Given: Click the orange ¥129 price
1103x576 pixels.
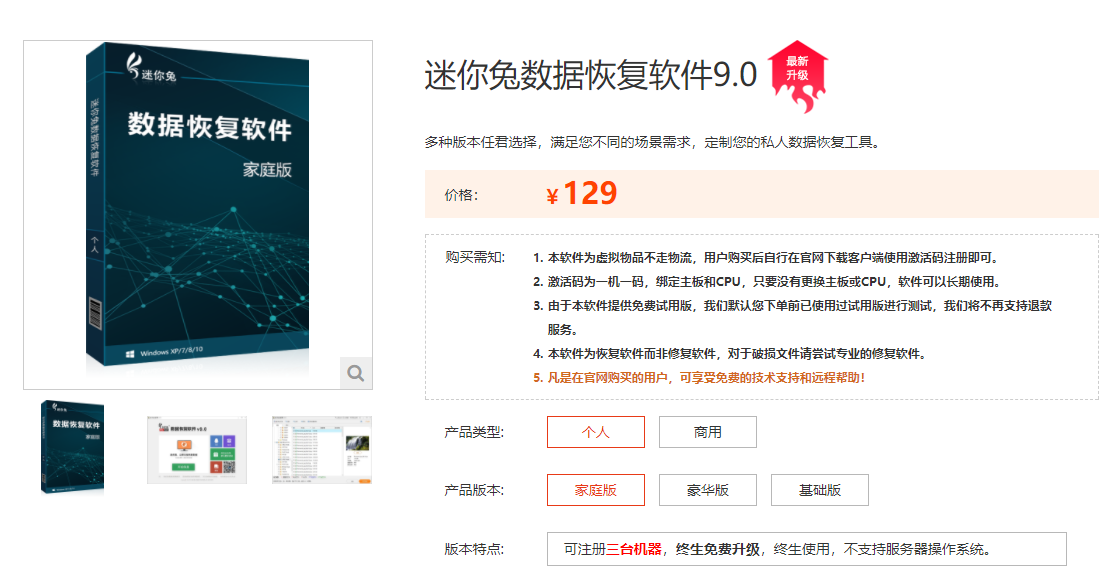Looking at the screenshot, I should pos(582,193).
